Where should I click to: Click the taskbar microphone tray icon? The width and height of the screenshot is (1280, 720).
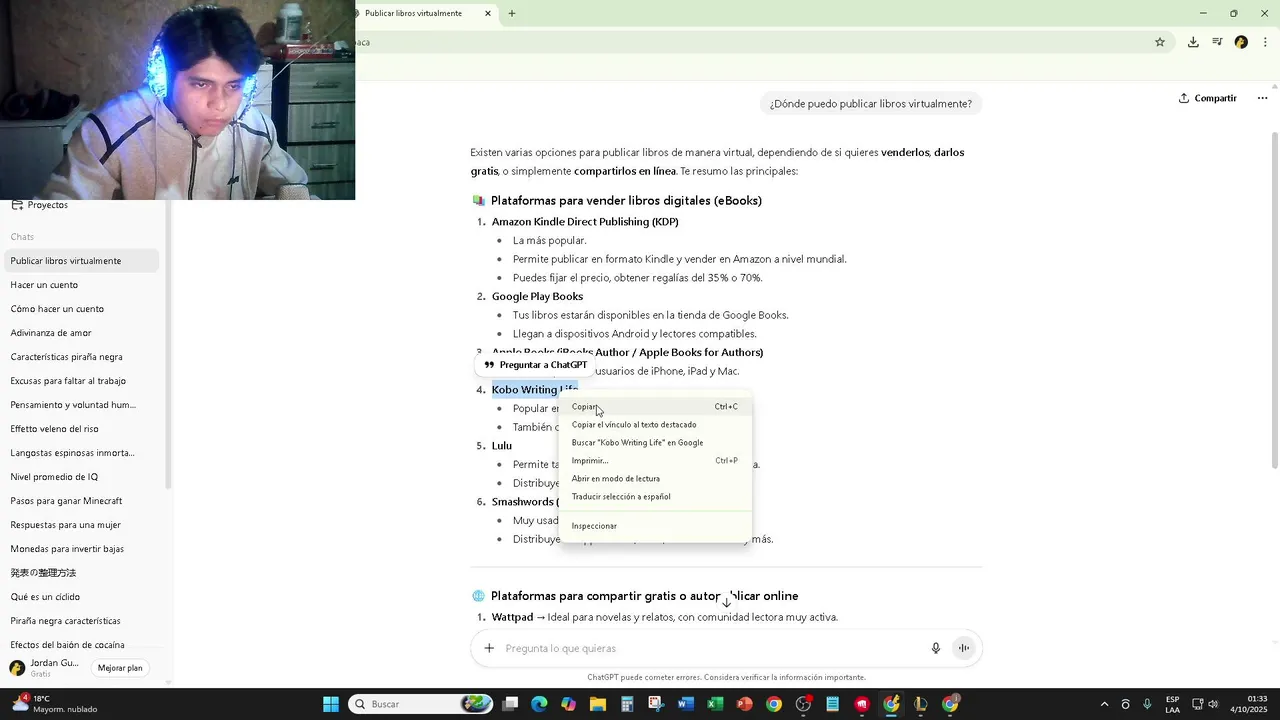(x=1147, y=704)
